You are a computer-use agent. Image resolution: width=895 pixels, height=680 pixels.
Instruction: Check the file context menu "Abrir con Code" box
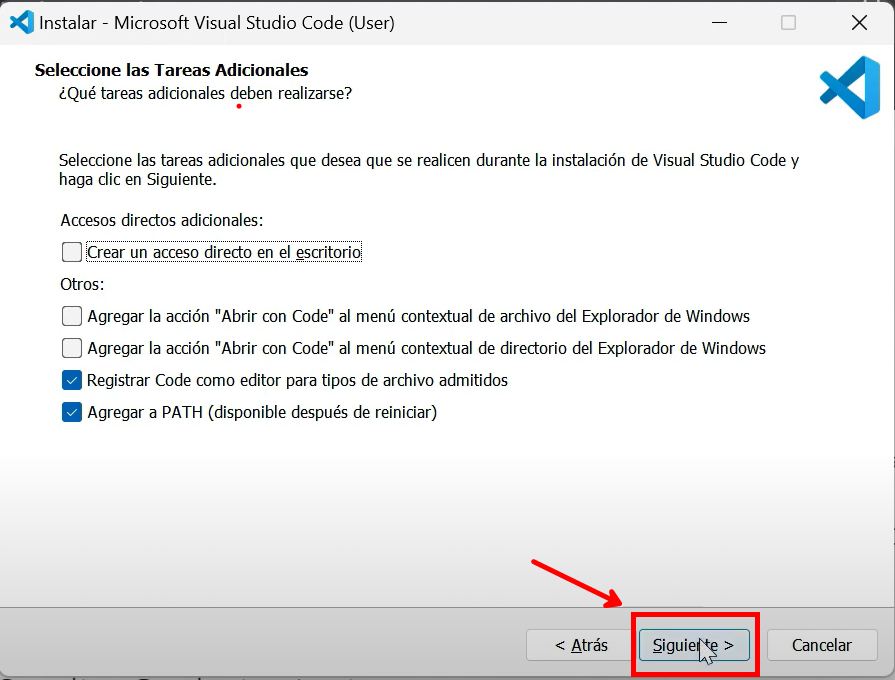coord(72,316)
